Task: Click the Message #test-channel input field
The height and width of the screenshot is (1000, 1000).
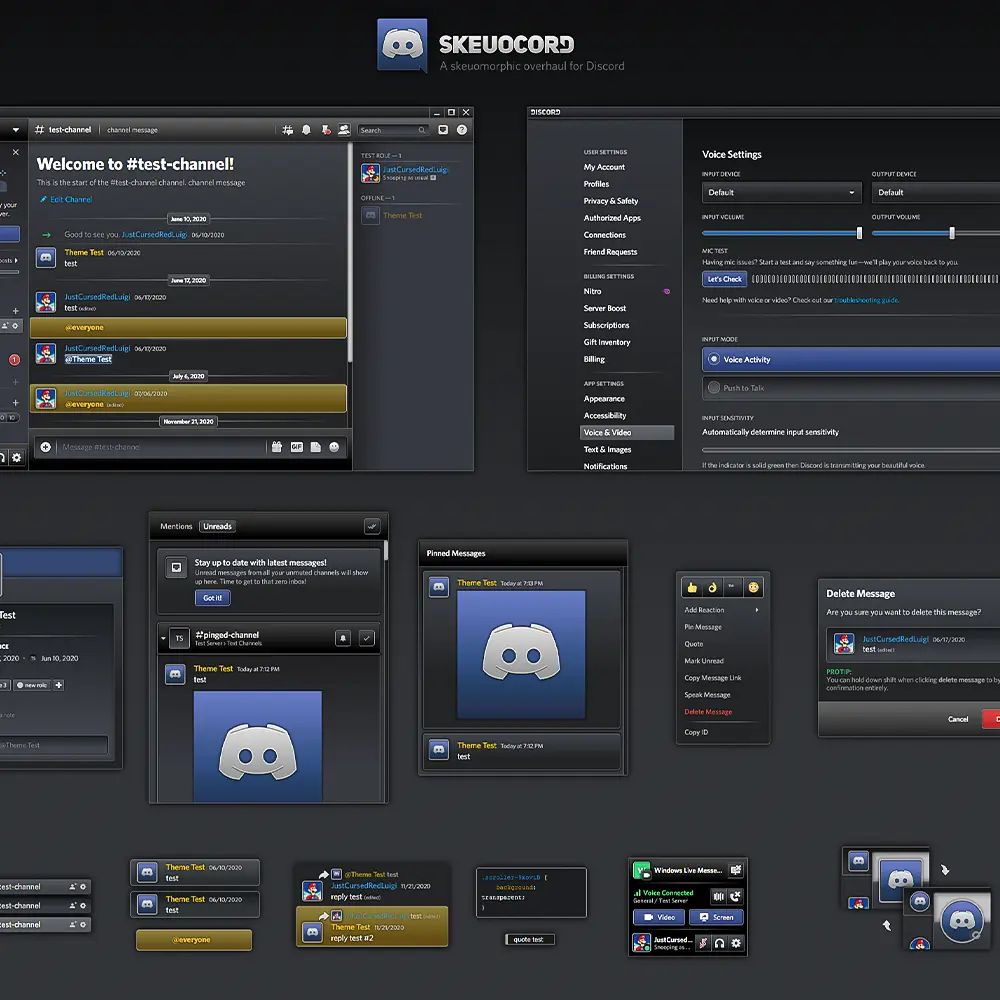Action: 159,447
